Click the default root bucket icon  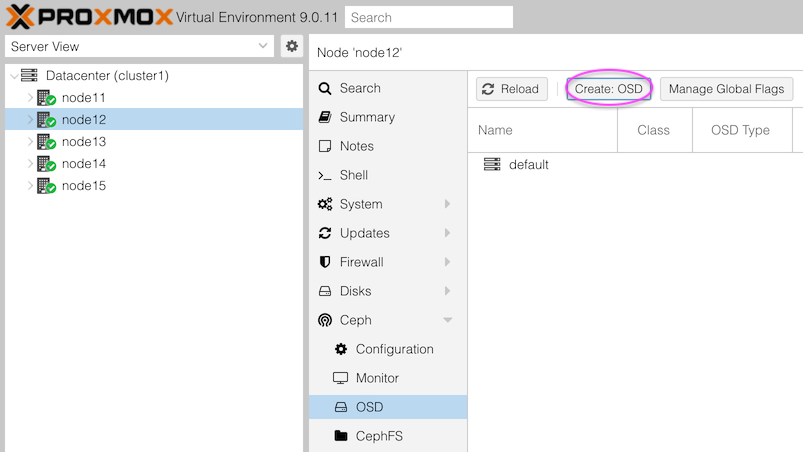point(492,165)
